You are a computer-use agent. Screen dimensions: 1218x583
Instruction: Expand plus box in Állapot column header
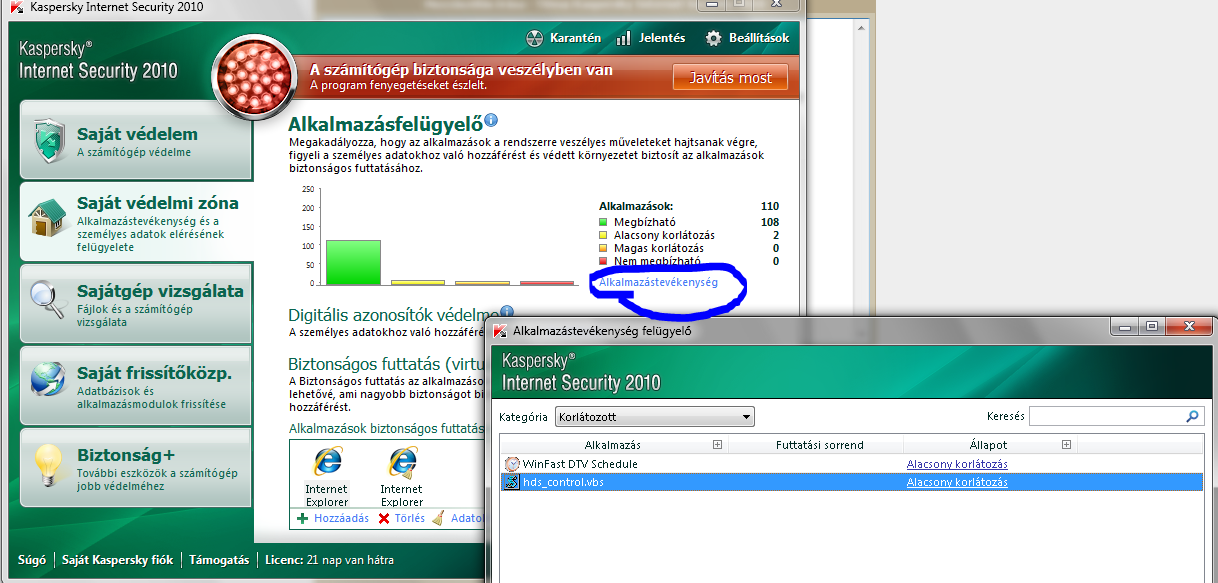point(1067,445)
